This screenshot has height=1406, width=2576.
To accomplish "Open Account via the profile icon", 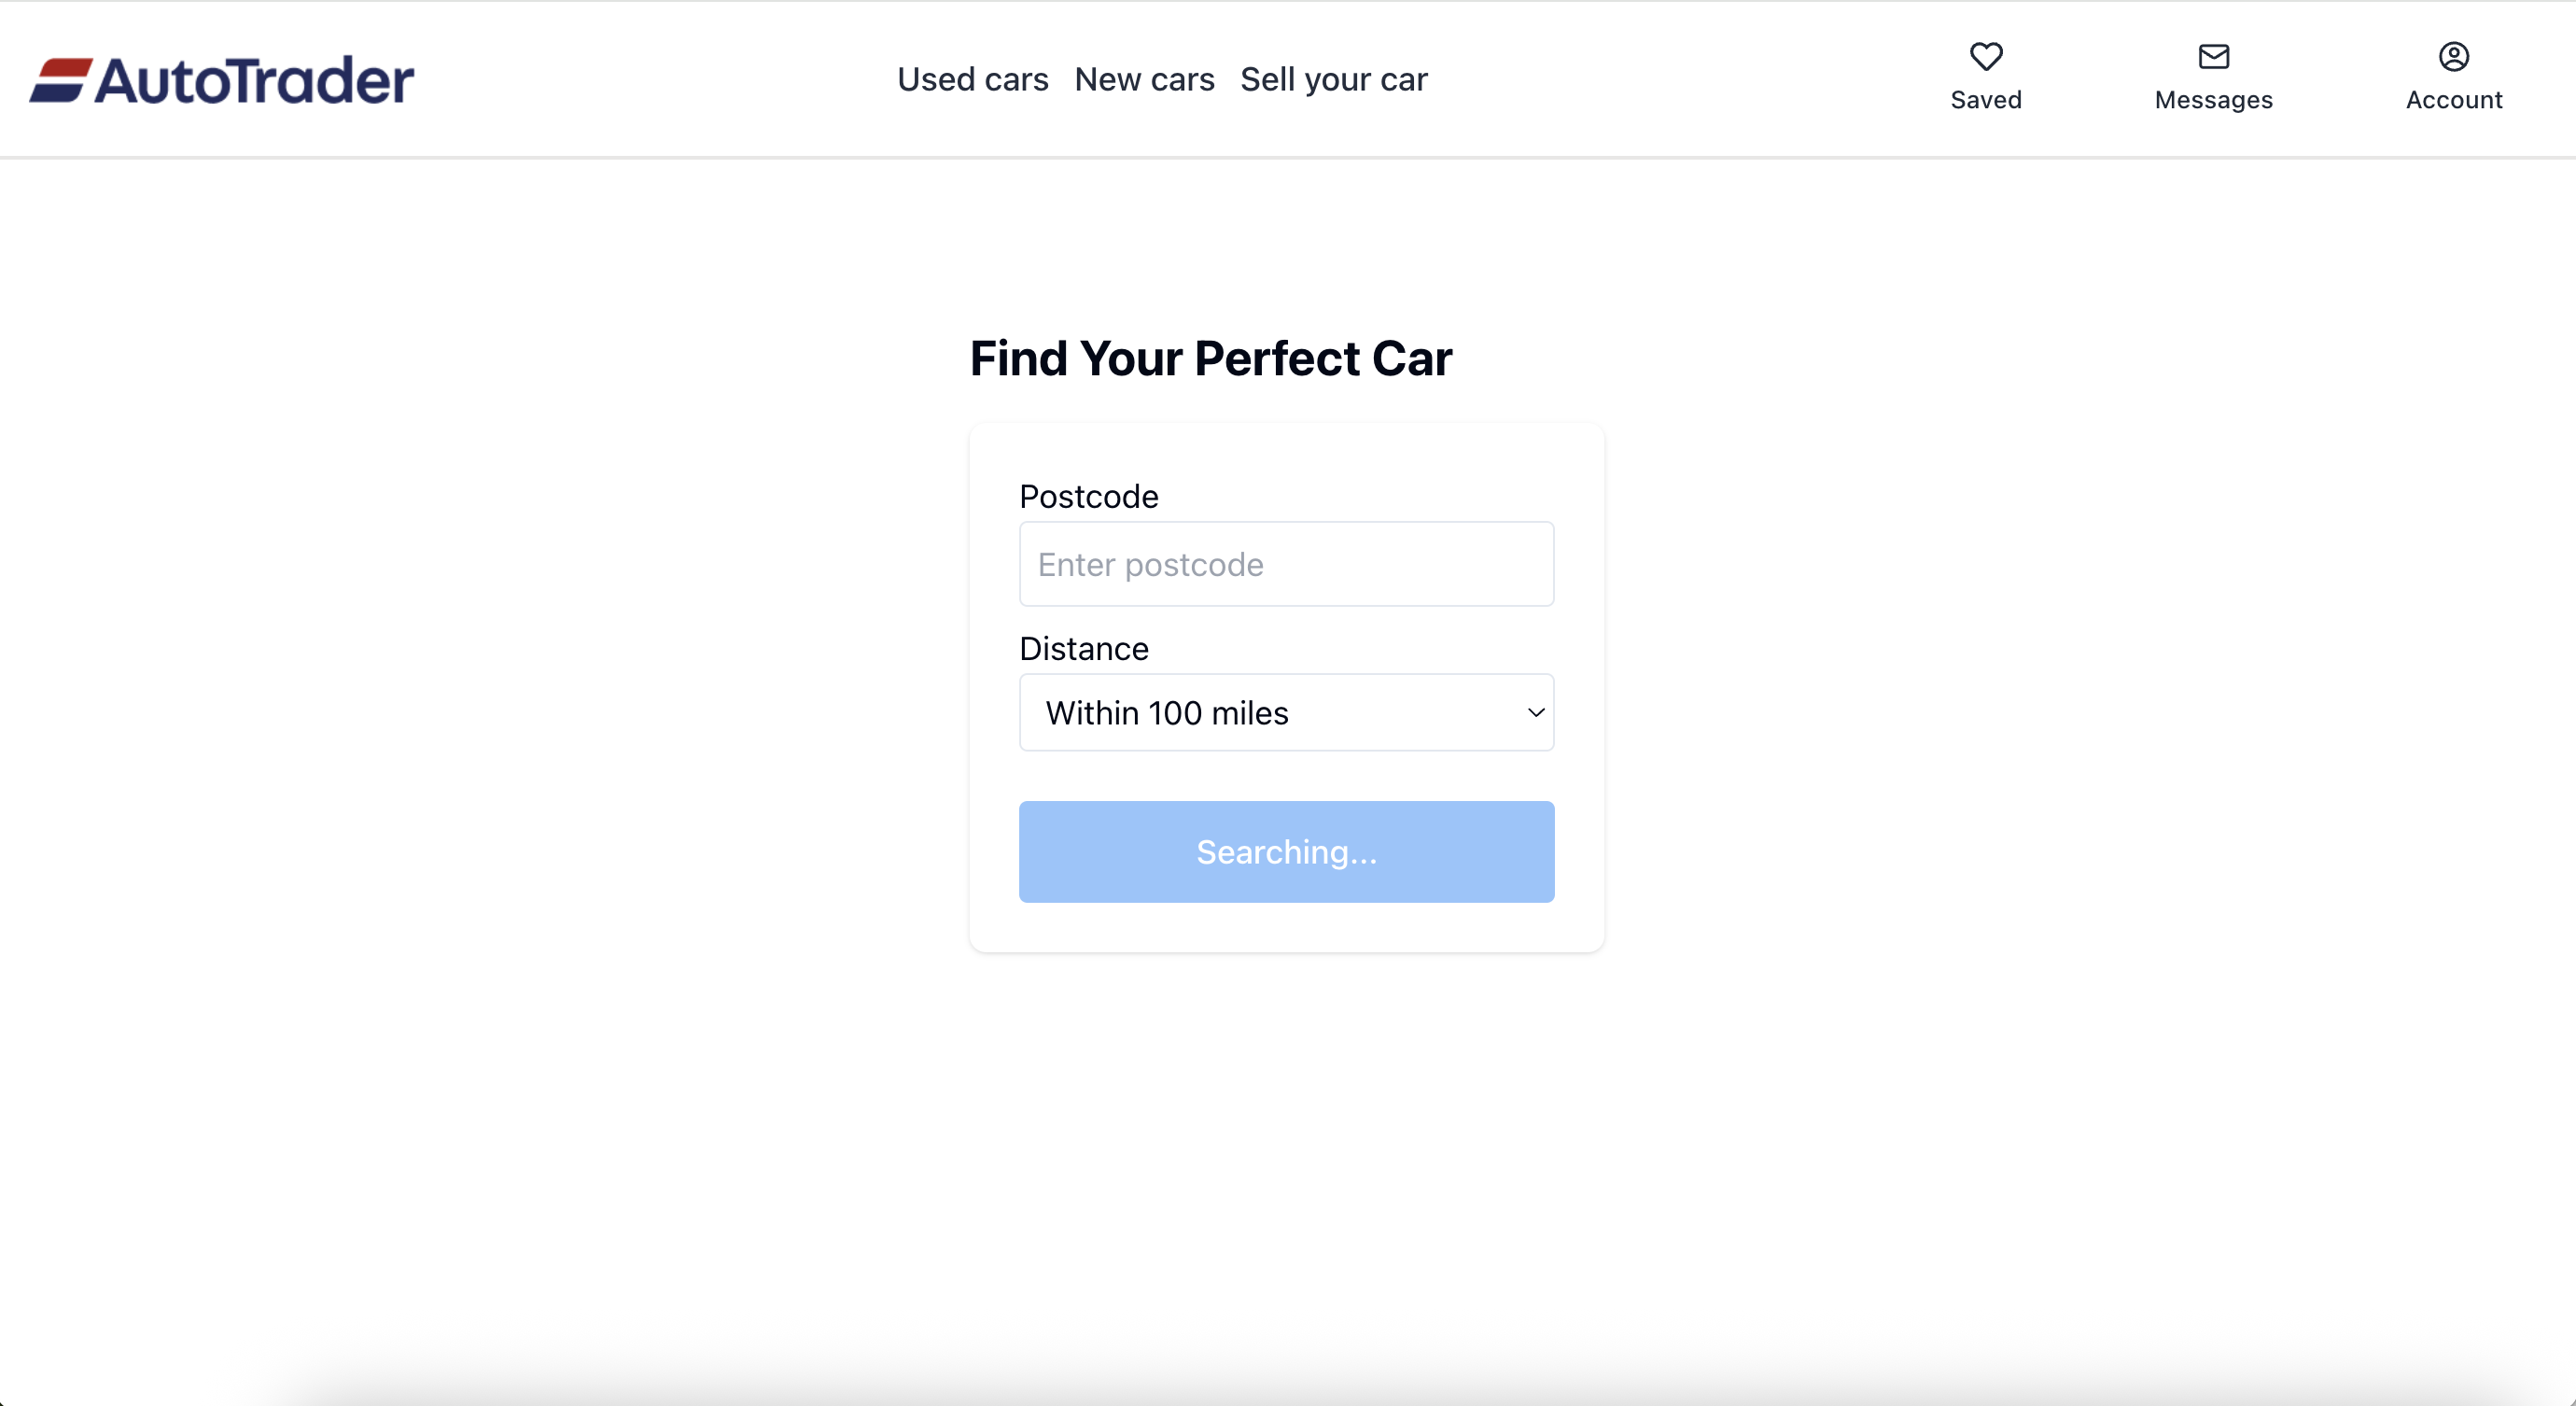I will tap(2454, 56).
